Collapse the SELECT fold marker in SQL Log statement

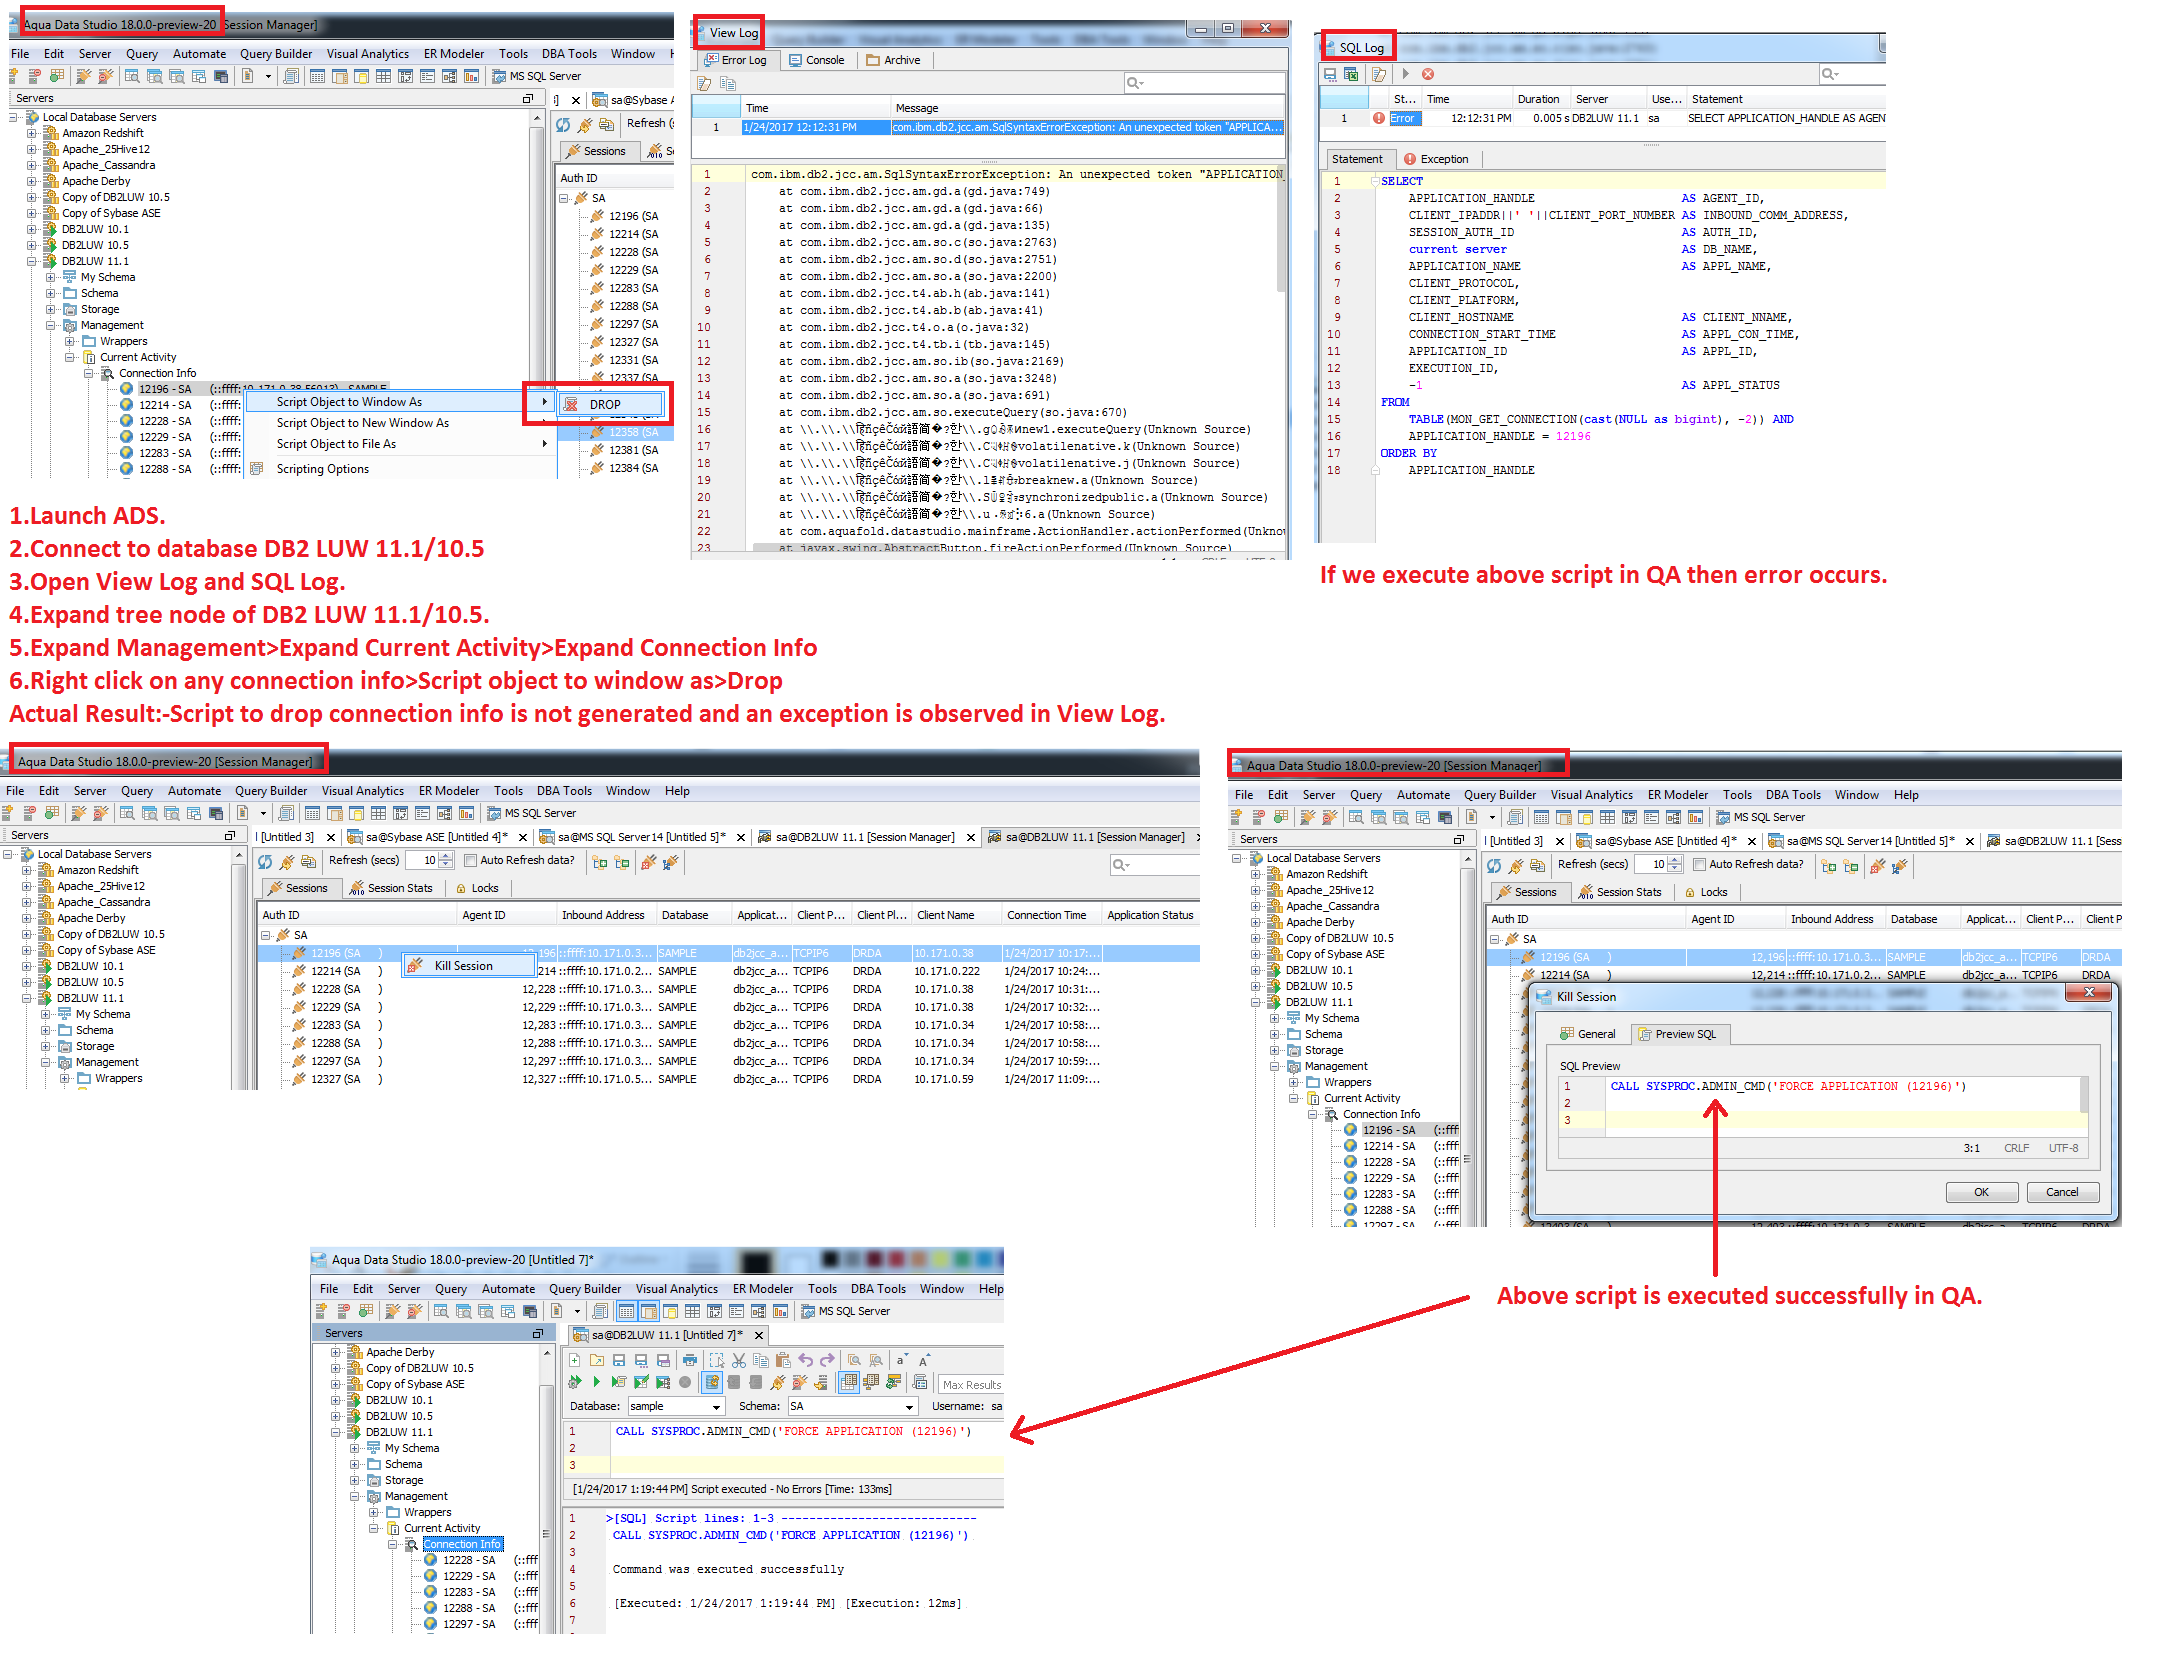1376,182
